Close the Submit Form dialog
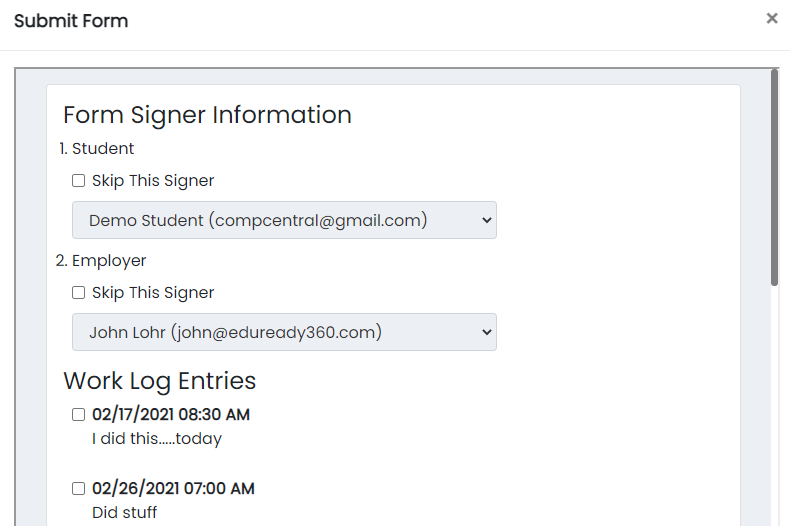Screen dimensions: 790x526 pos(771,19)
